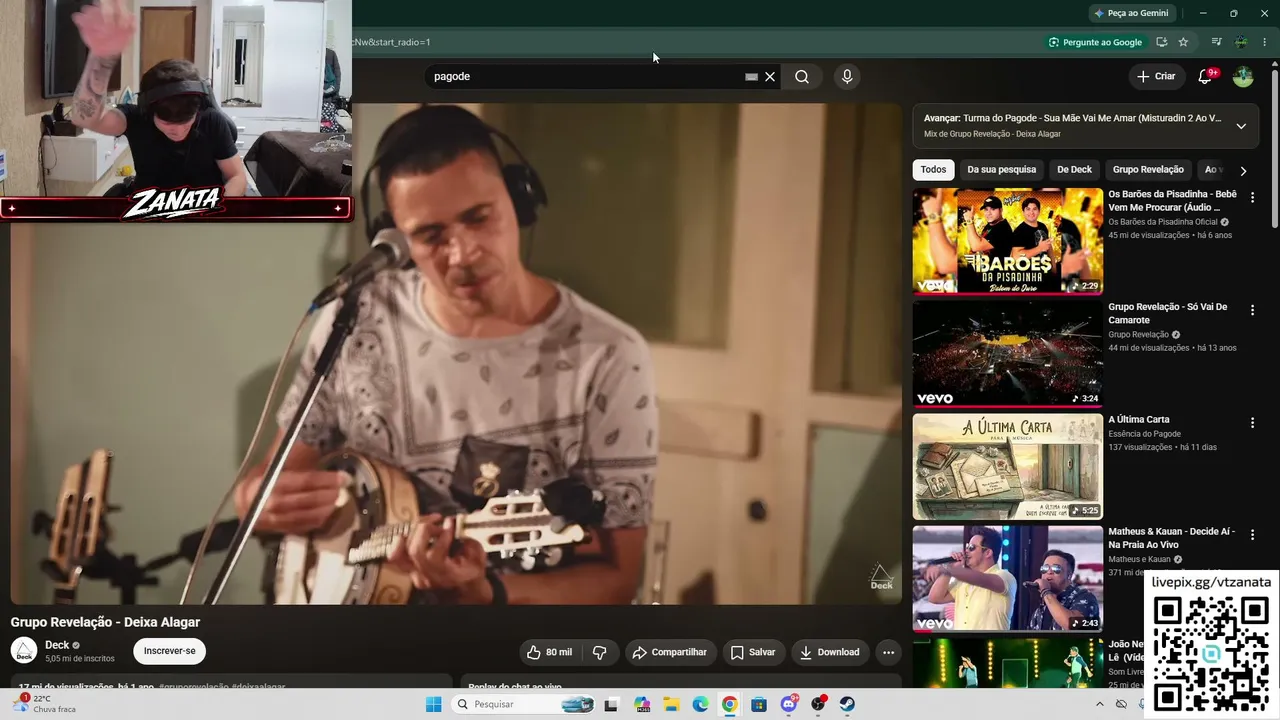Click the video player to pause playback
This screenshot has width=1280, height=720.
pyautogui.click(x=456, y=353)
